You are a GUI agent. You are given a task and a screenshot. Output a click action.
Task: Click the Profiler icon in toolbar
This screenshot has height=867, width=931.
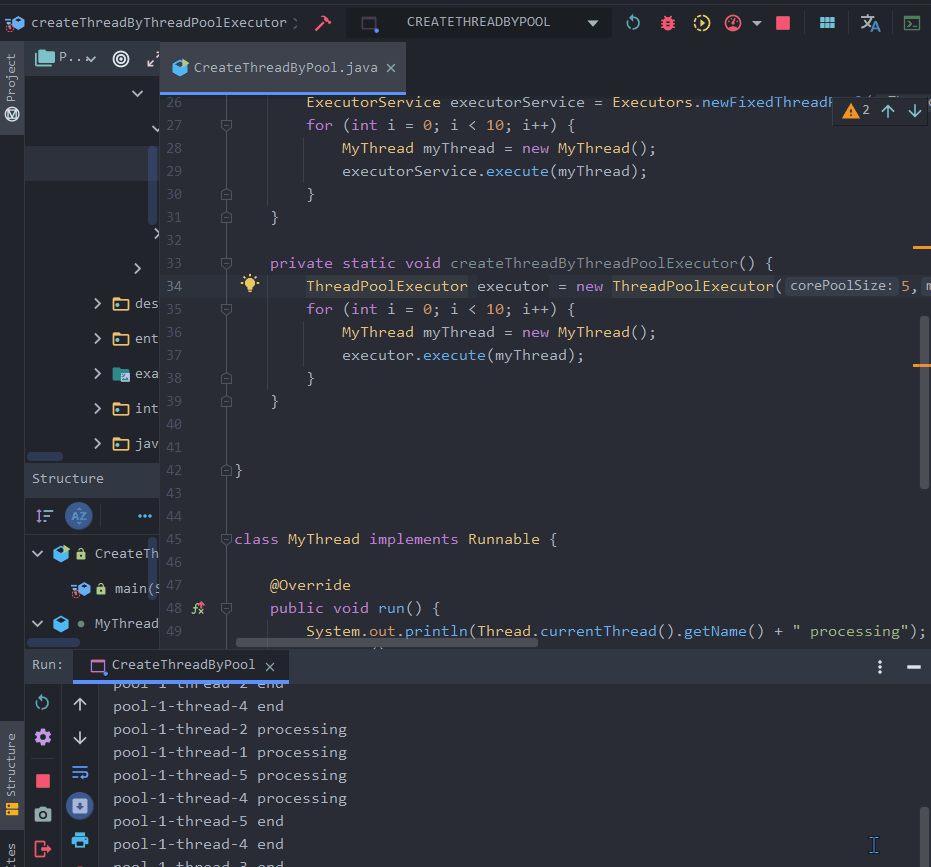(733, 23)
